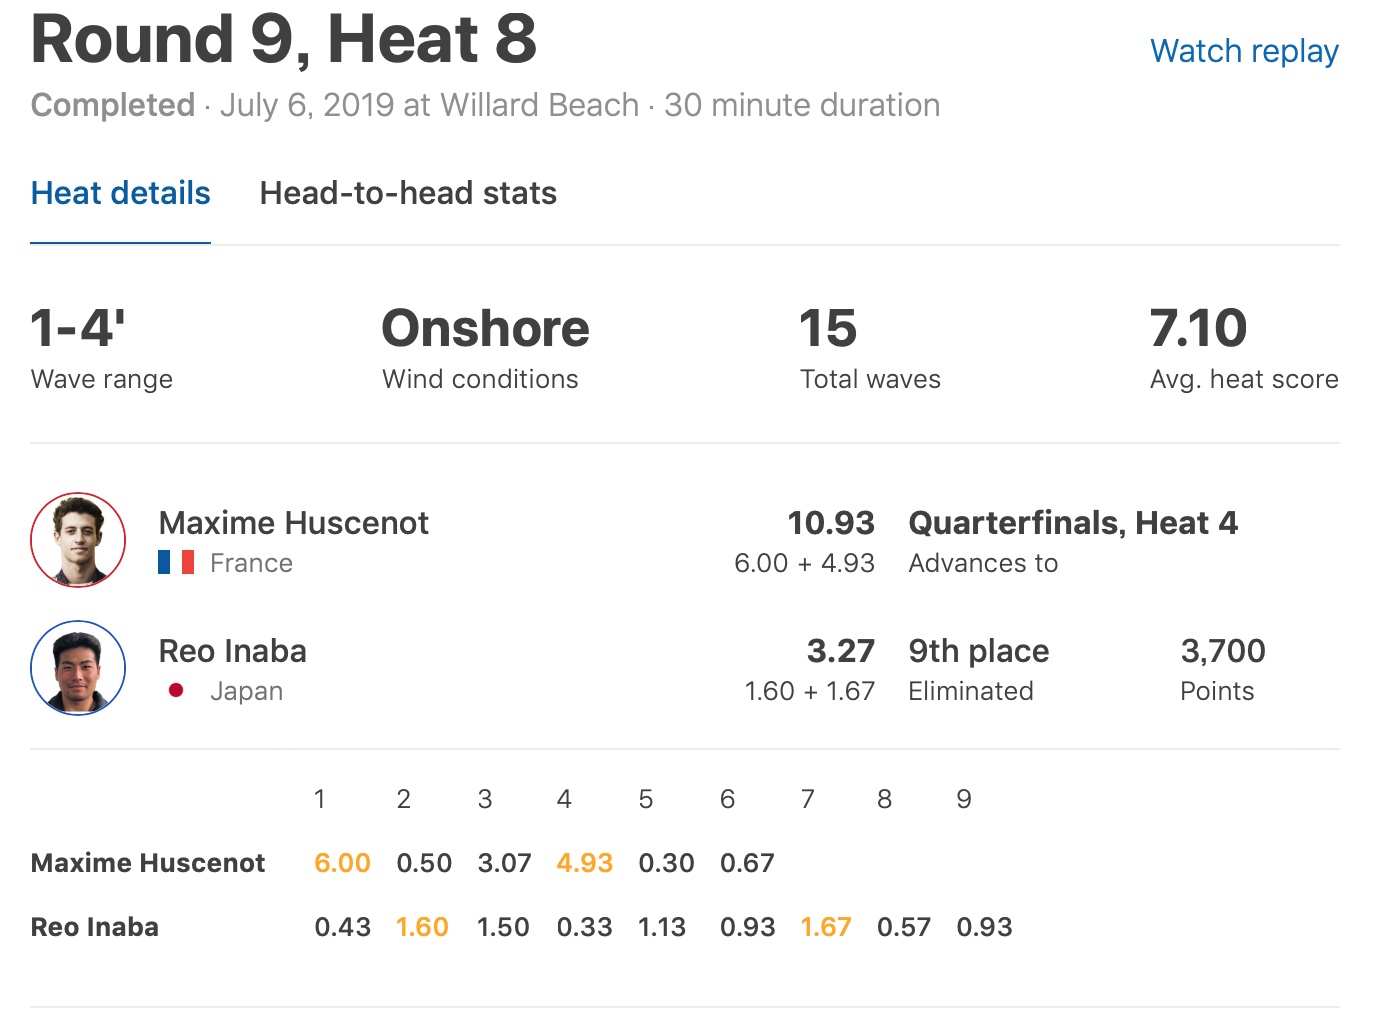Select the Heat details tab
Viewport: 1380px width, 1016px height.
[120, 193]
